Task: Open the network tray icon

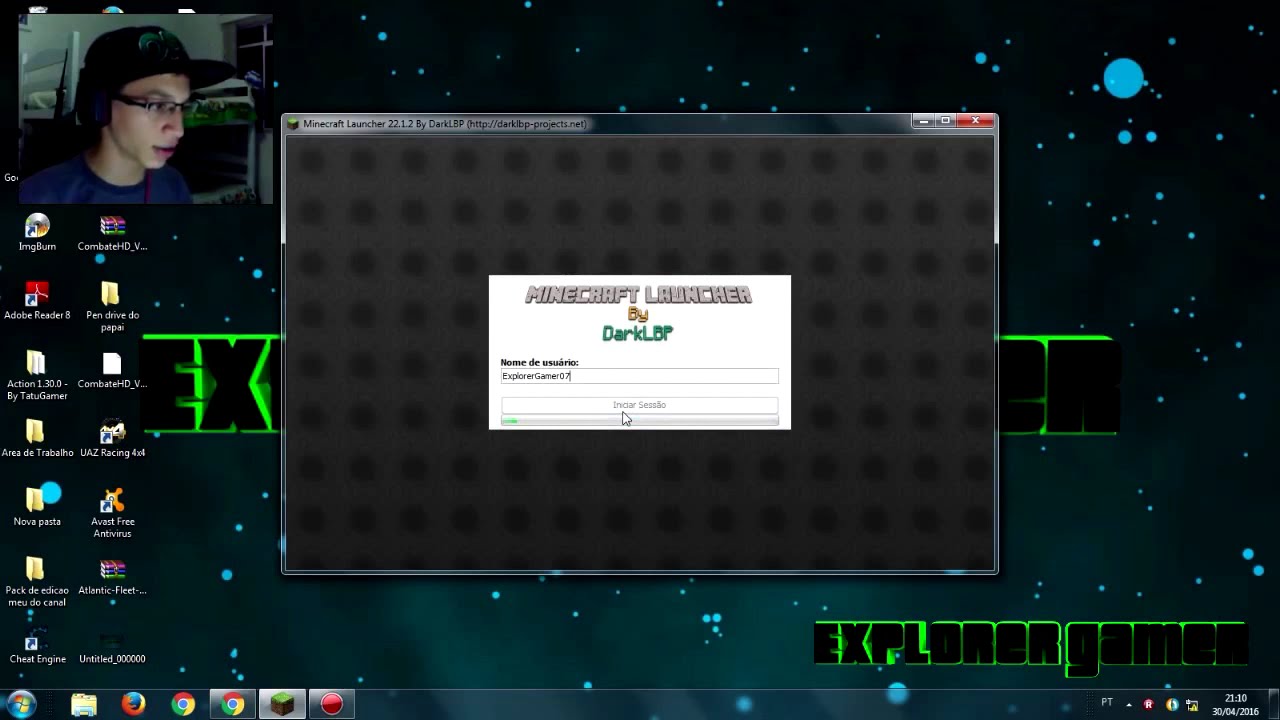Action: point(1192,704)
